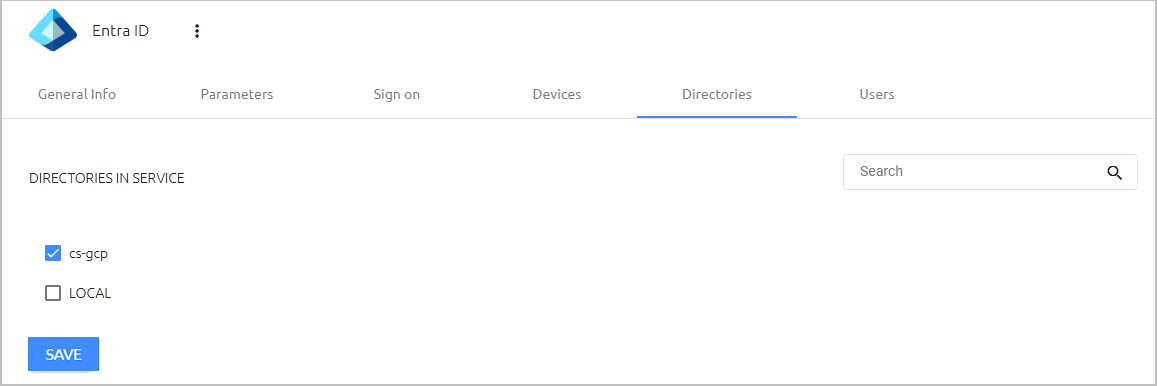Check the LOCAL directory checkbox
Image resolution: width=1157 pixels, height=386 pixels.
[x=52, y=293]
